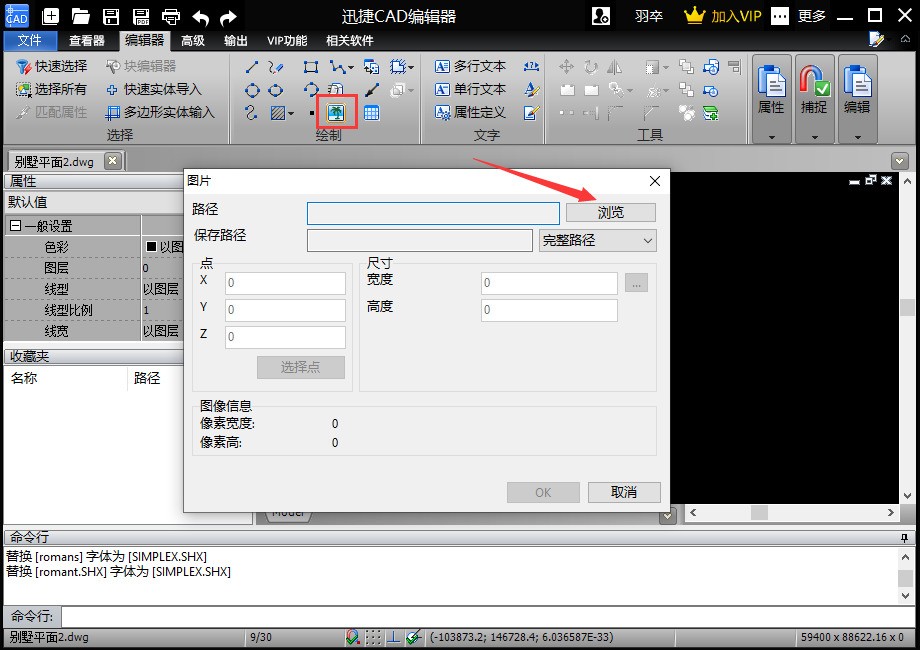
Task: Click the table insert icon
Action: [371, 113]
